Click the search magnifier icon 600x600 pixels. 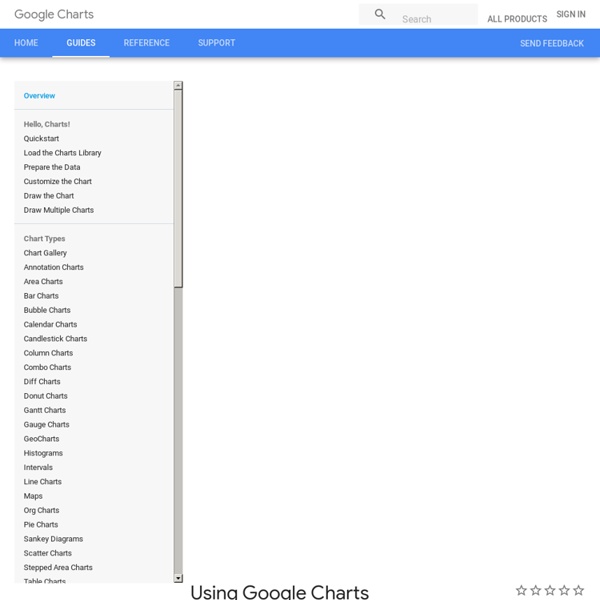(380, 14)
